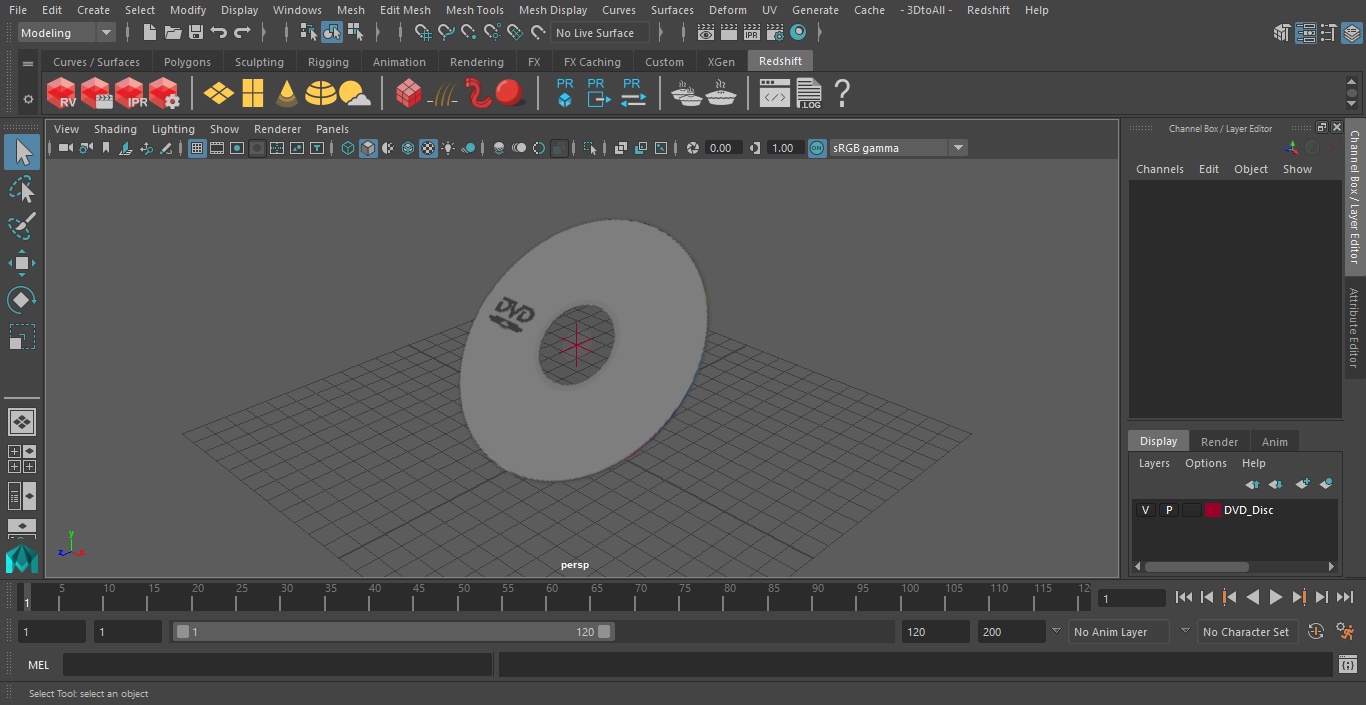Click the undo arrow icon
1366x705 pixels.
(x=218, y=33)
